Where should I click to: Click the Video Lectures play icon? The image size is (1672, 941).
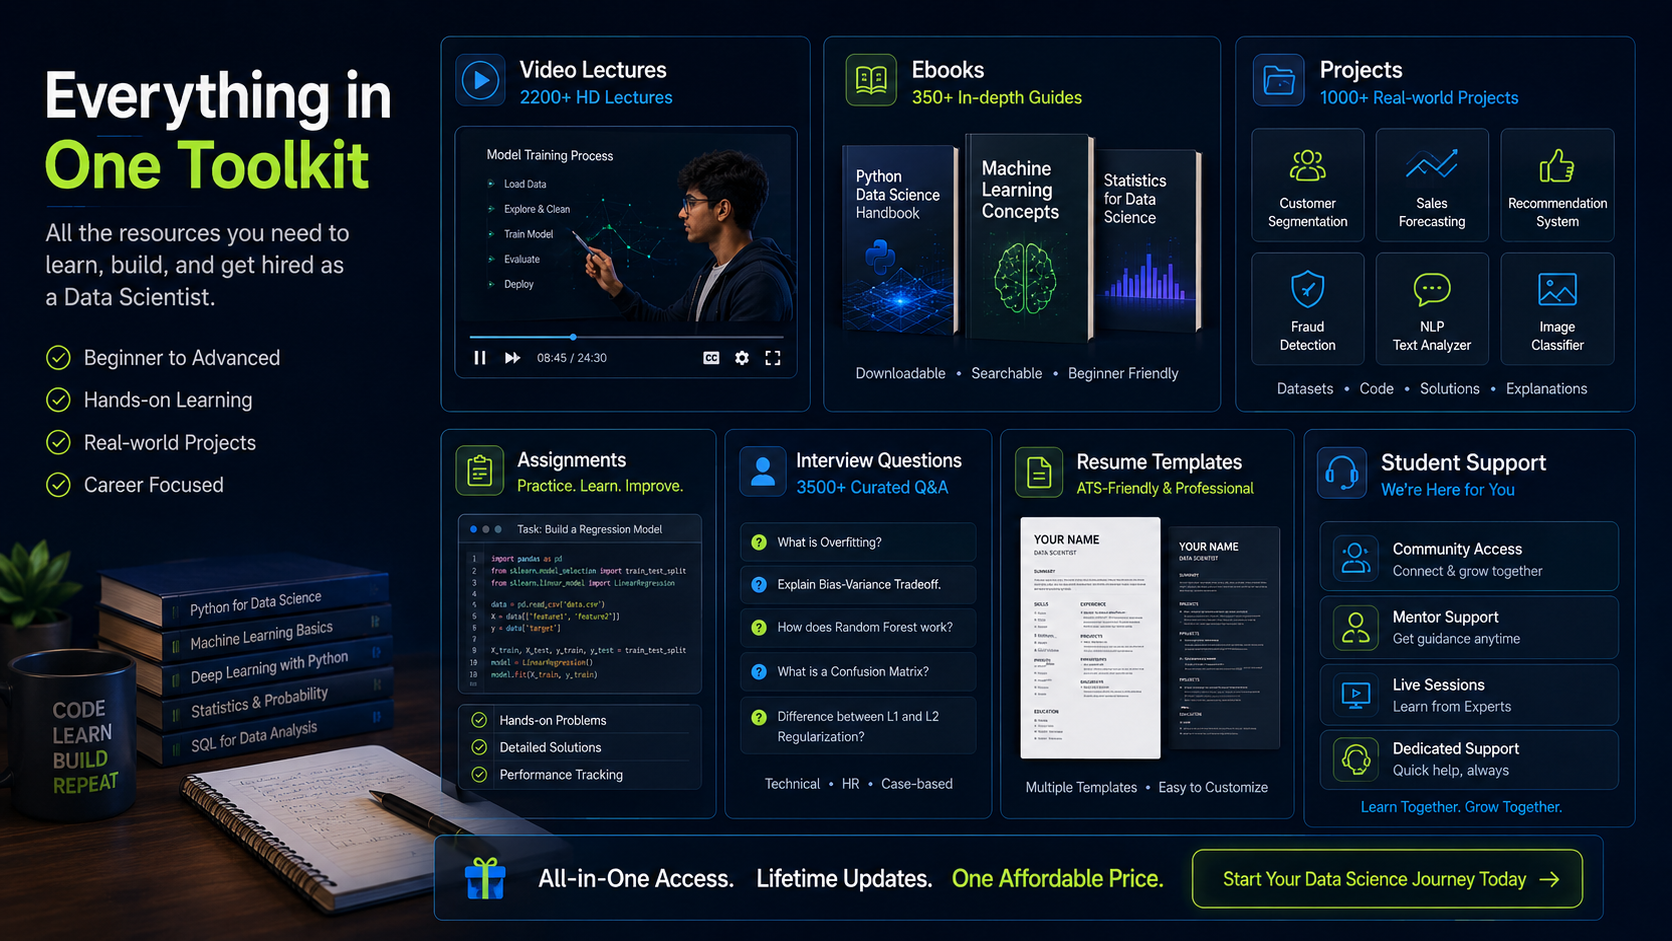click(480, 80)
